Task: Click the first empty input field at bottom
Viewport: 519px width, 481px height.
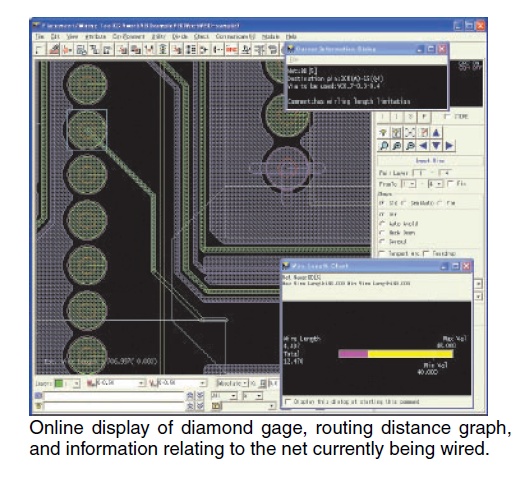Action: pyautogui.click(x=114, y=396)
